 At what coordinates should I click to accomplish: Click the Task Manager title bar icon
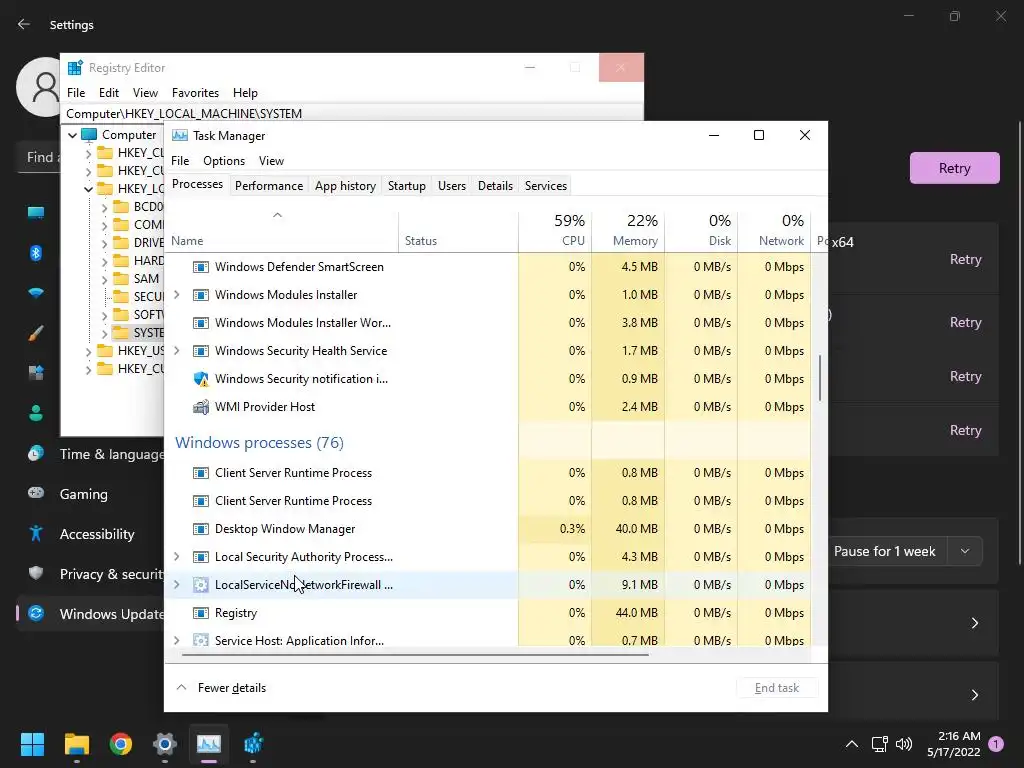coord(180,136)
